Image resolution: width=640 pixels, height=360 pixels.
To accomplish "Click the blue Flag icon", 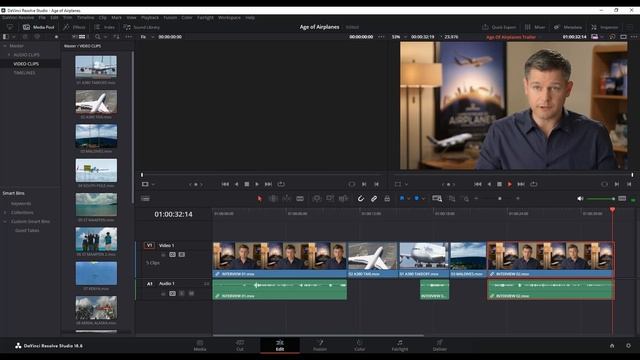I will click(x=402, y=198).
